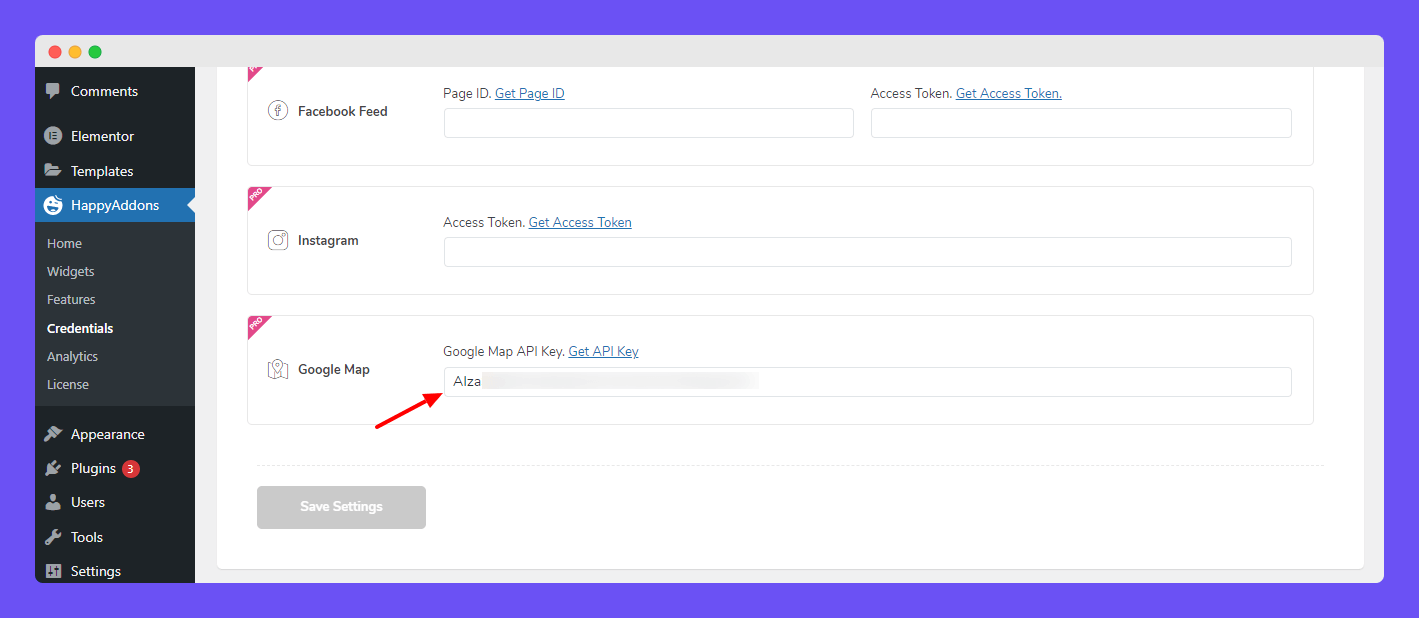
Task: Open the HappyAddons menu
Action: 115,205
